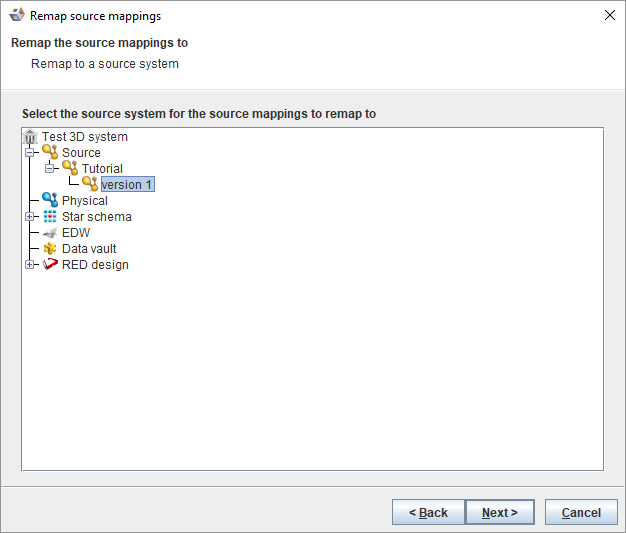Close the Remap source mappings dialog

[x=610, y=15]
